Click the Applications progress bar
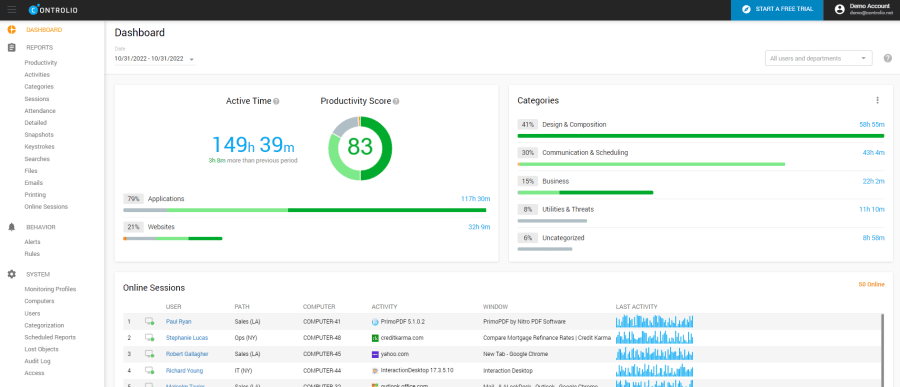This screenshot has width=900, height=387. point(305,210)
